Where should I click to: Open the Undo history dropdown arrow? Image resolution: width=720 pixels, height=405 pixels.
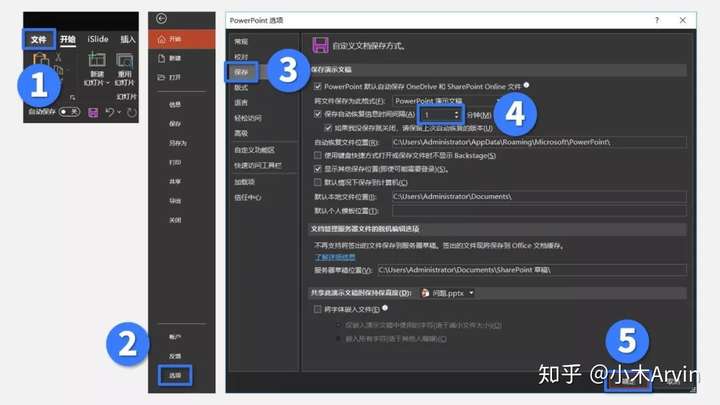(119, 112)
